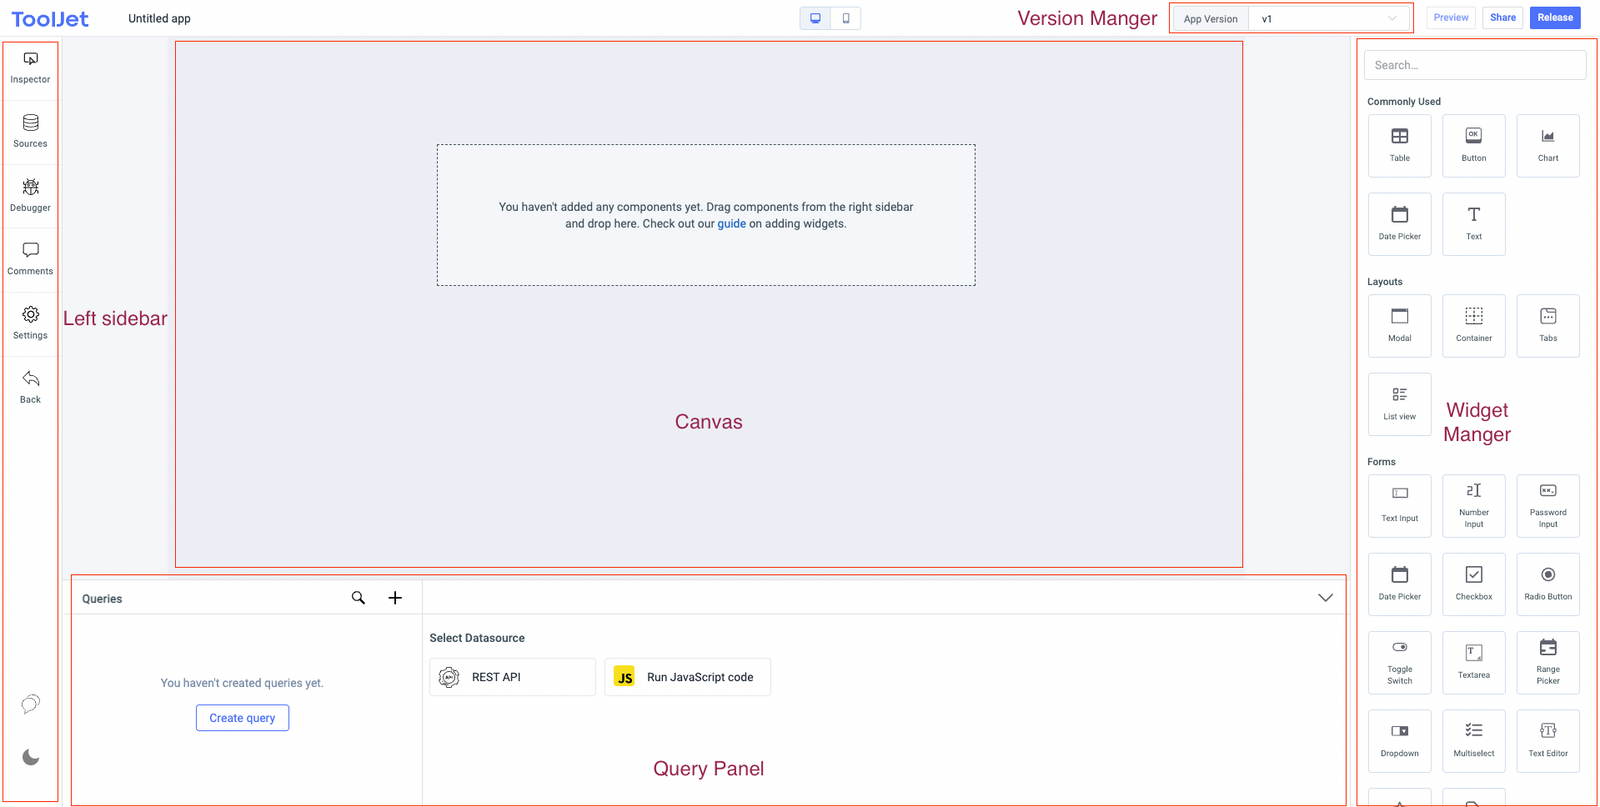
Task: Select the Number Input widget
Action: pos(1474,506)
